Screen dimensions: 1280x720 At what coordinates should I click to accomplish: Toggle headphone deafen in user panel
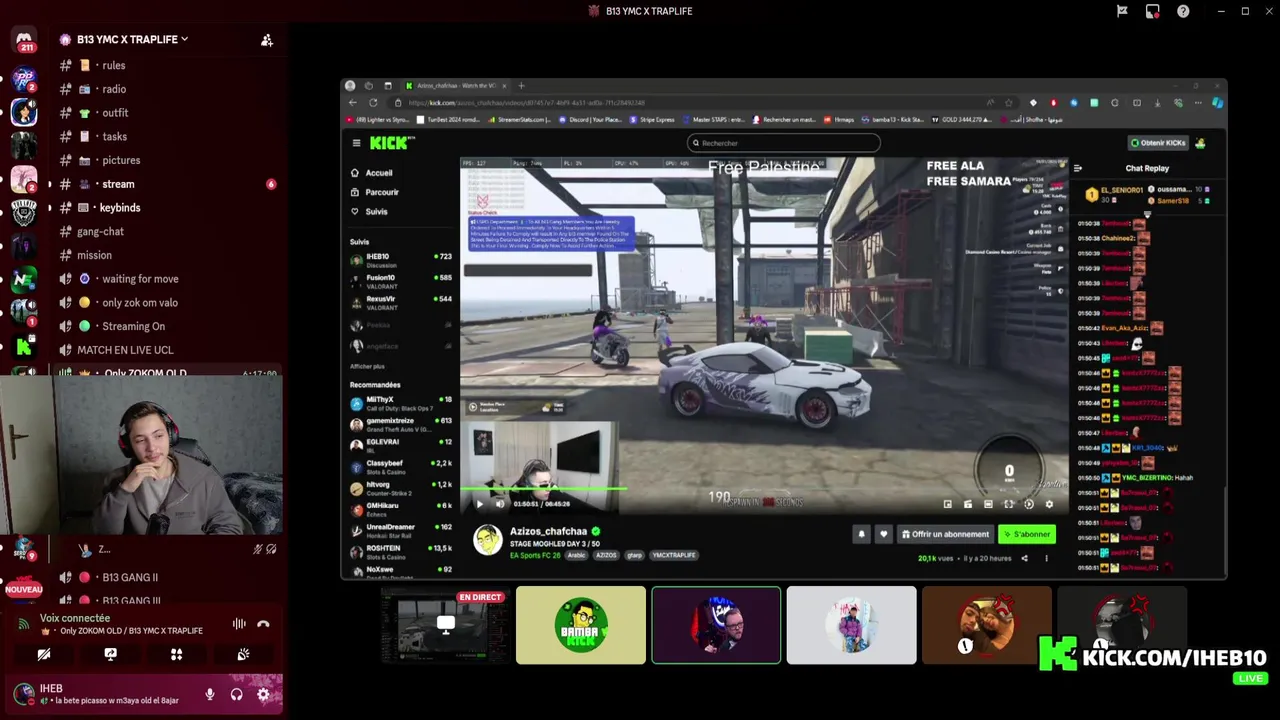pos(237,694)
